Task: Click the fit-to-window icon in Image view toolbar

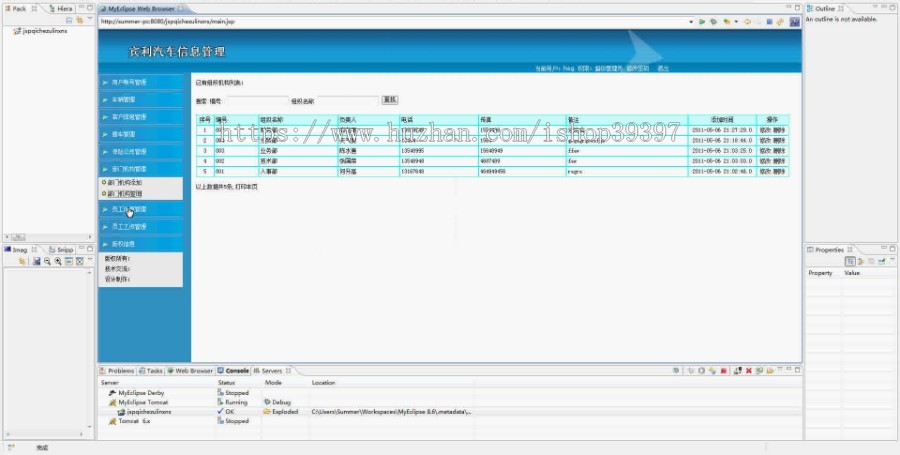Action: (79, 261)
